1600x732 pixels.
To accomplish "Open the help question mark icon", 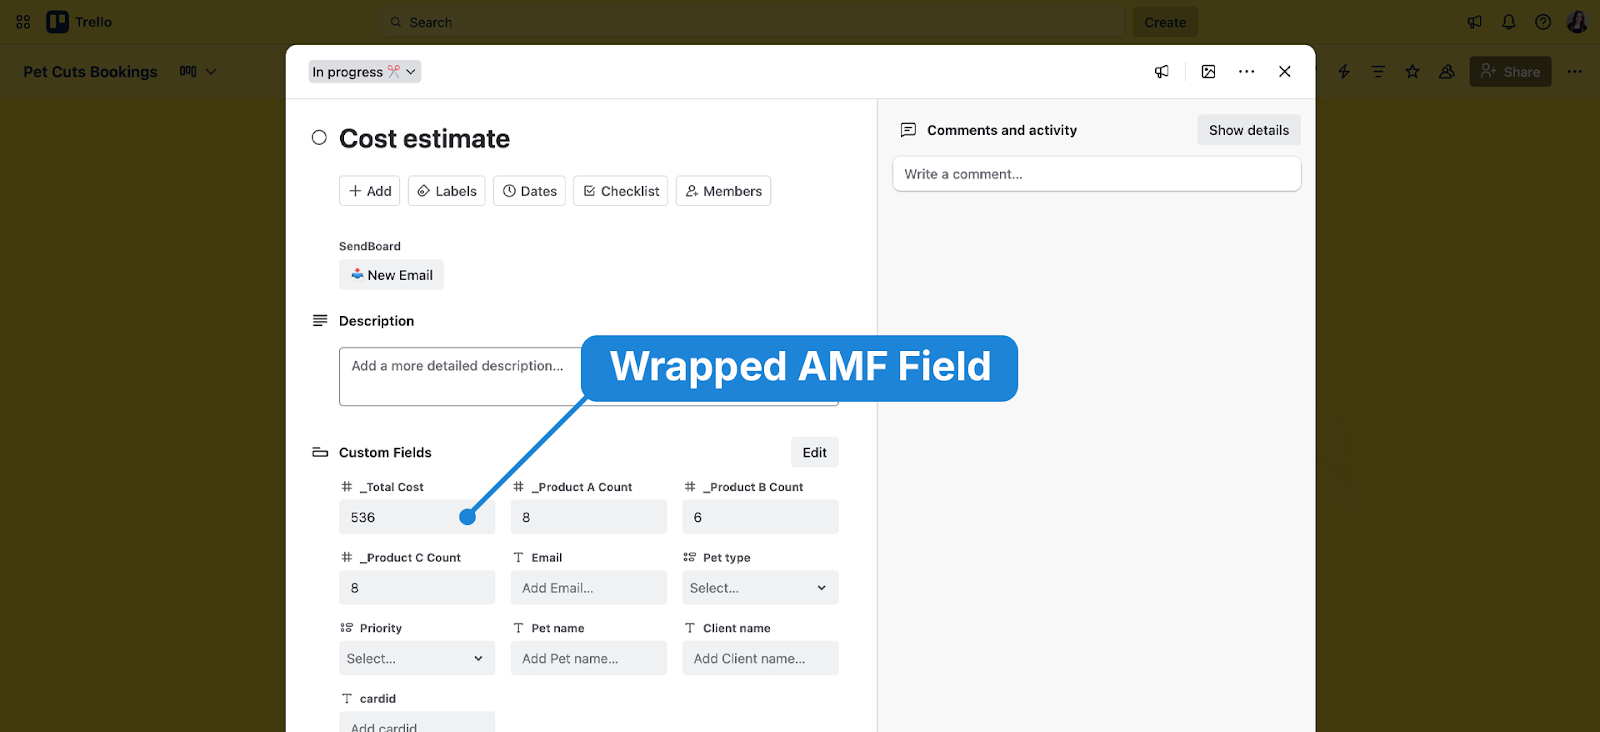I will coord(1543,22).
